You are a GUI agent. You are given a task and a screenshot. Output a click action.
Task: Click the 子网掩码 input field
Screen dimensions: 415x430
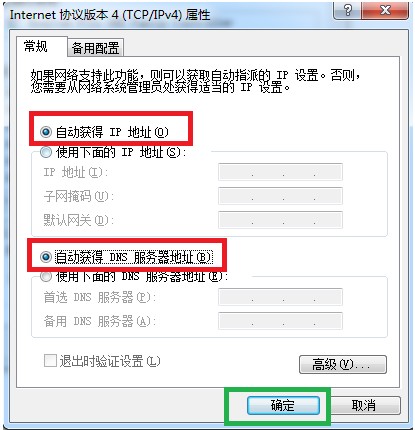coord(280,196)
